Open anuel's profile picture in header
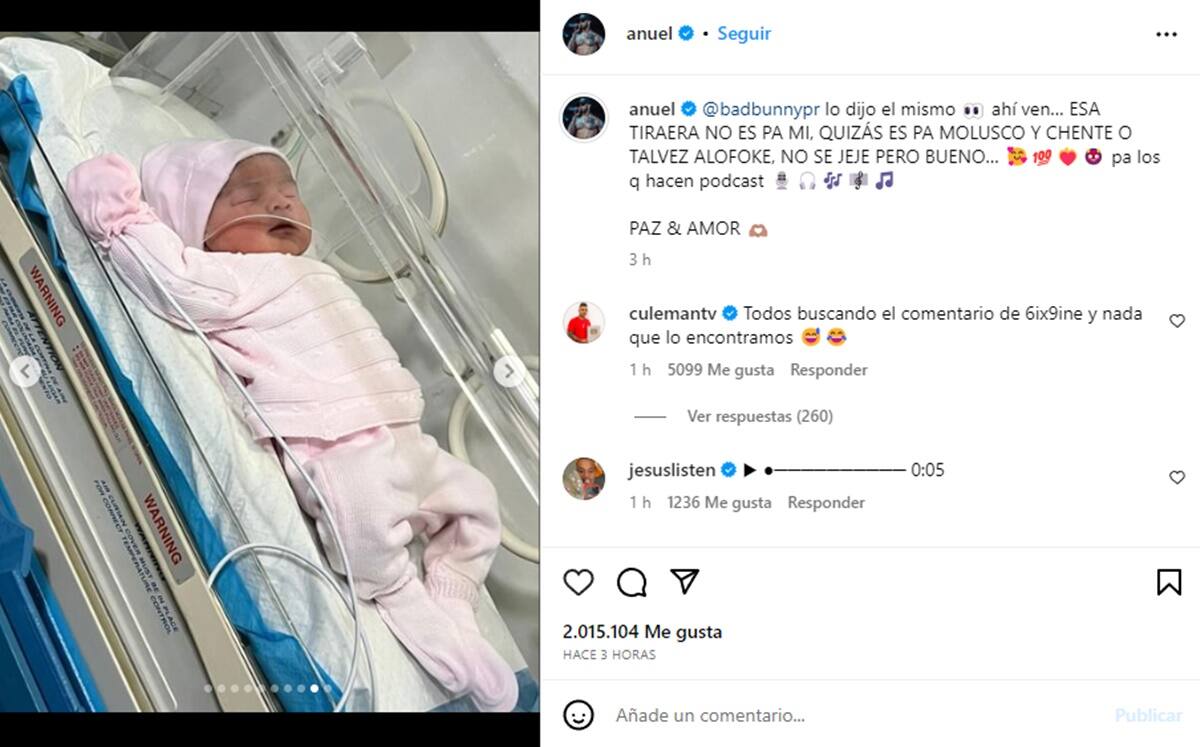Screen dimensions: 1200x747 pyautogui.click(x=584, y=34)
